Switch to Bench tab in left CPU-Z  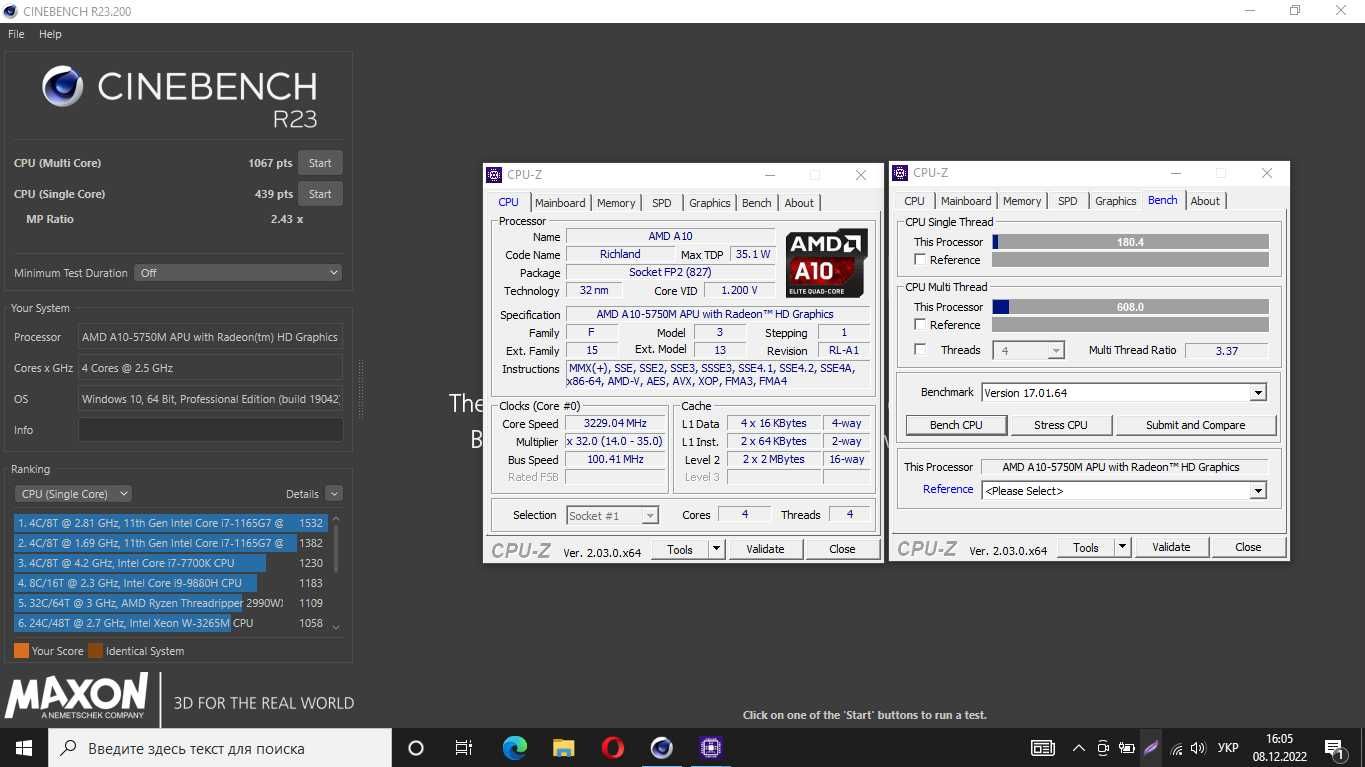[x=757, y=203]
